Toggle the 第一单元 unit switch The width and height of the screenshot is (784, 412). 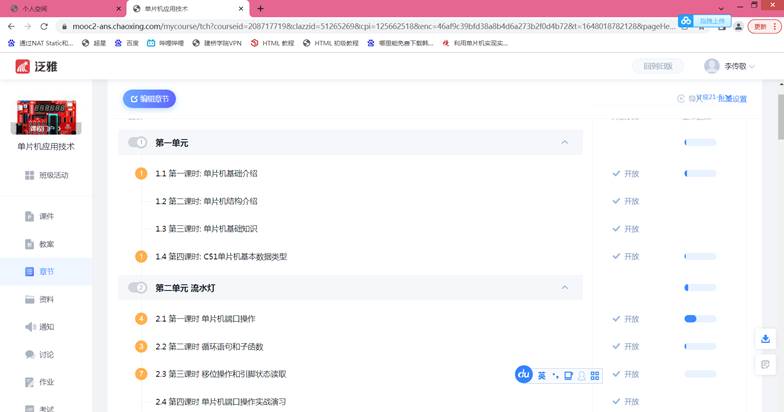(x=137, y=142)
